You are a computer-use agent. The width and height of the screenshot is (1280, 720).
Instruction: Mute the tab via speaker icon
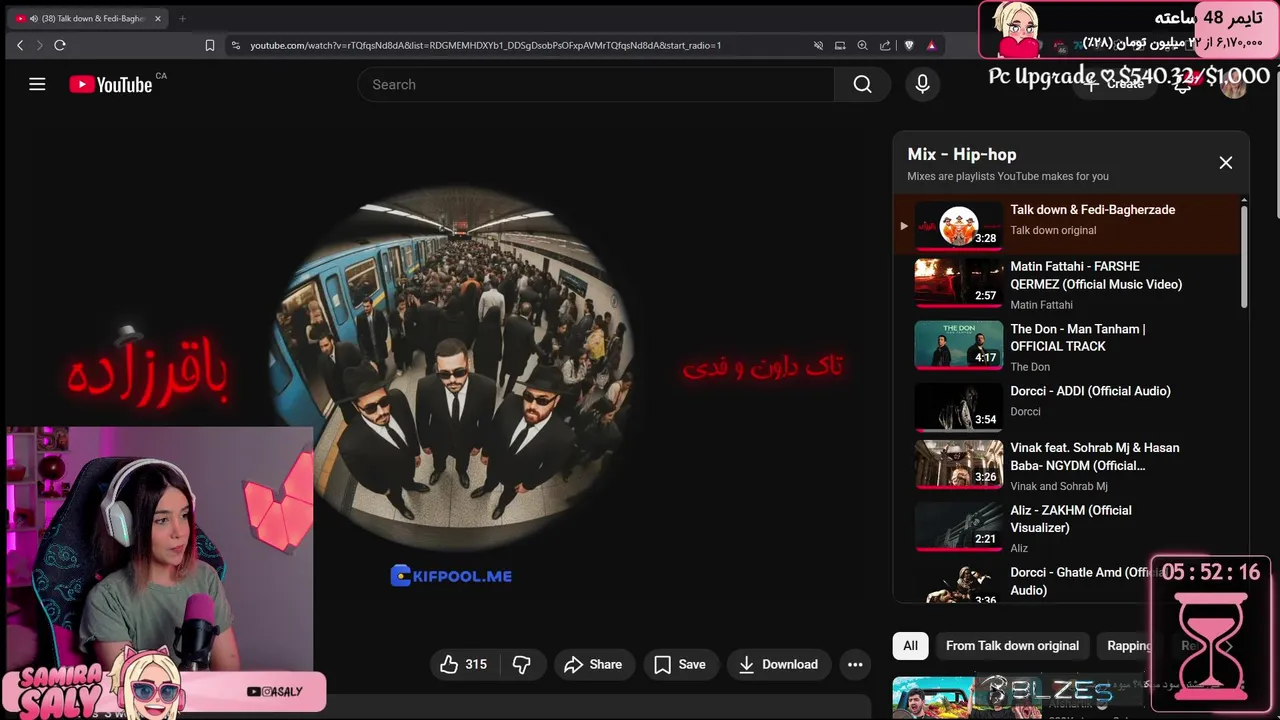tap(33, 18)
